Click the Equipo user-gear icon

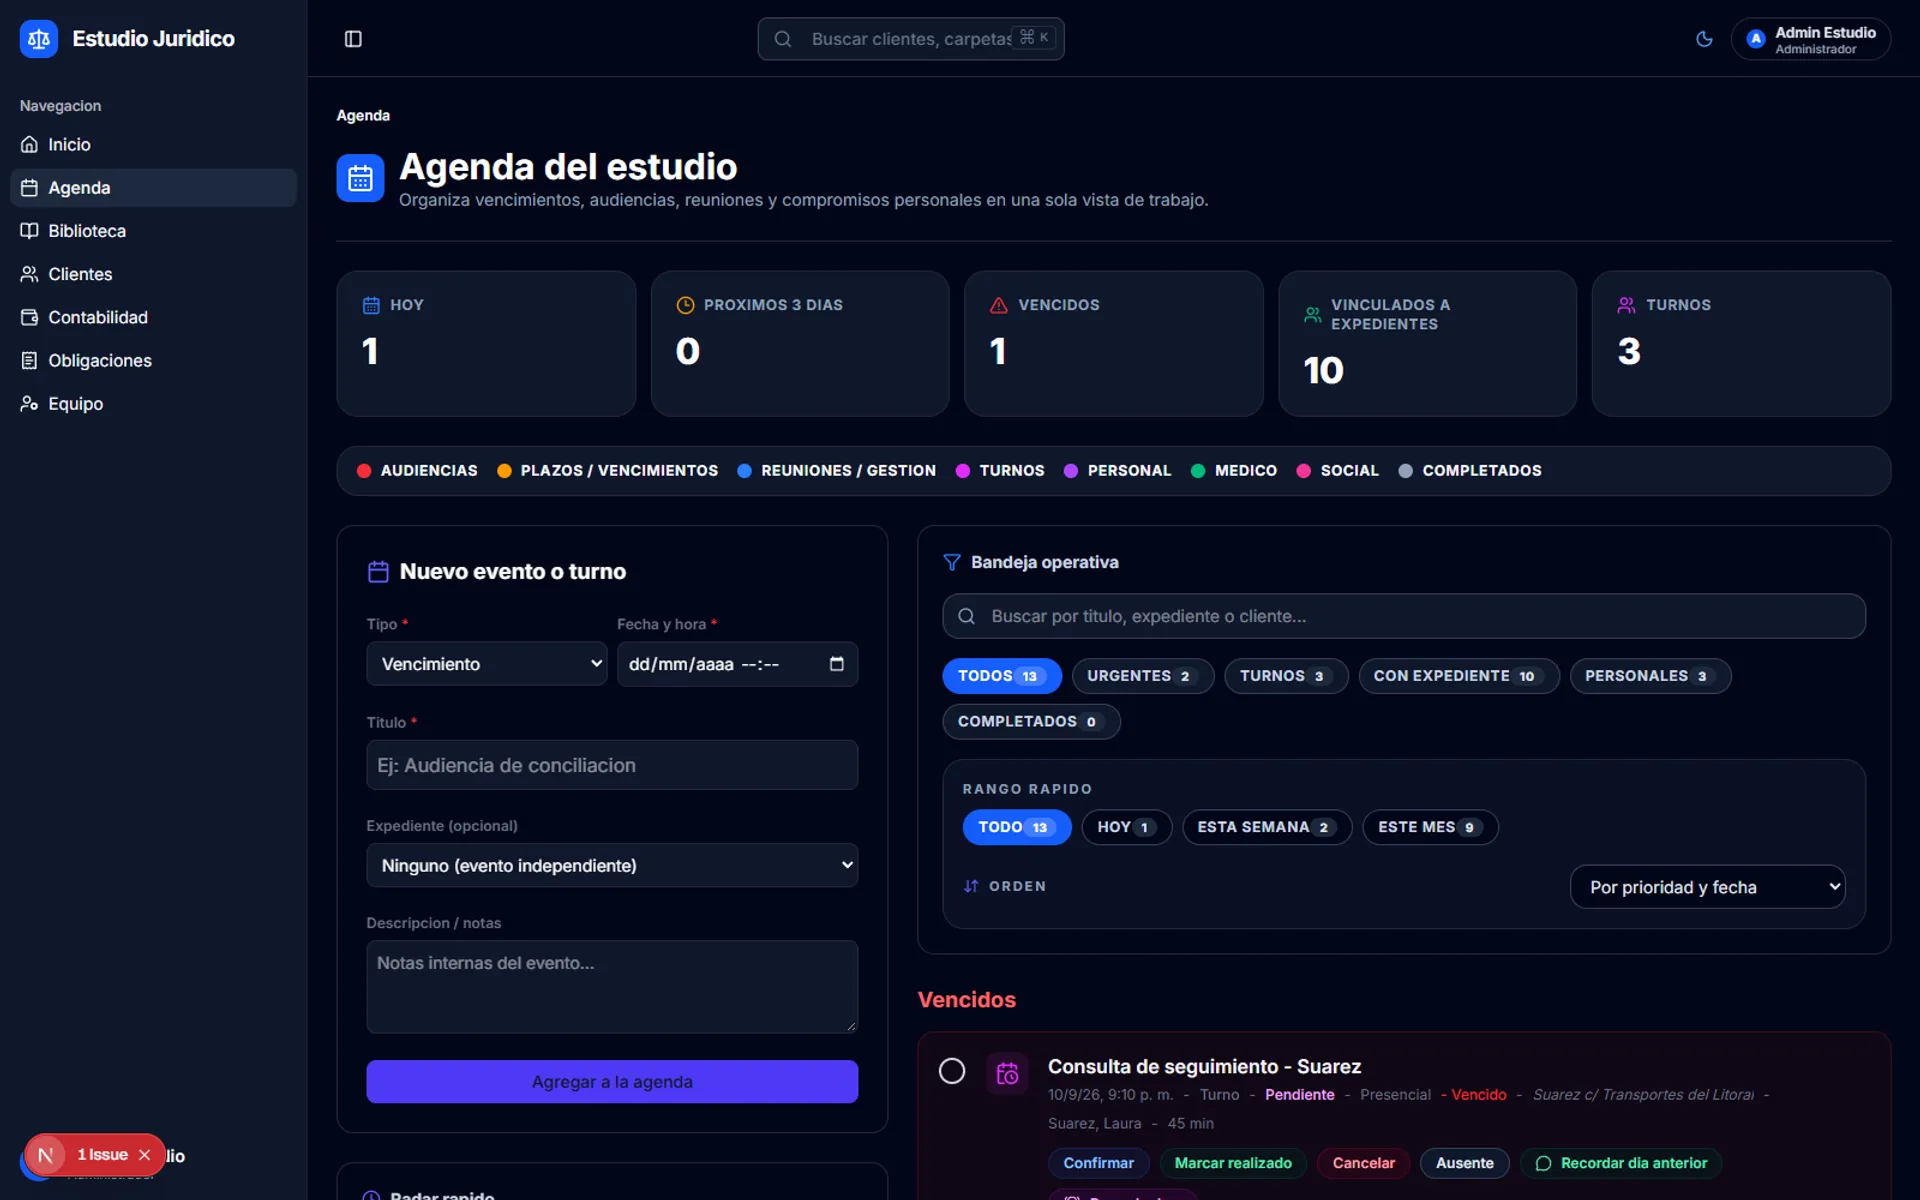(x=30, y=404)
